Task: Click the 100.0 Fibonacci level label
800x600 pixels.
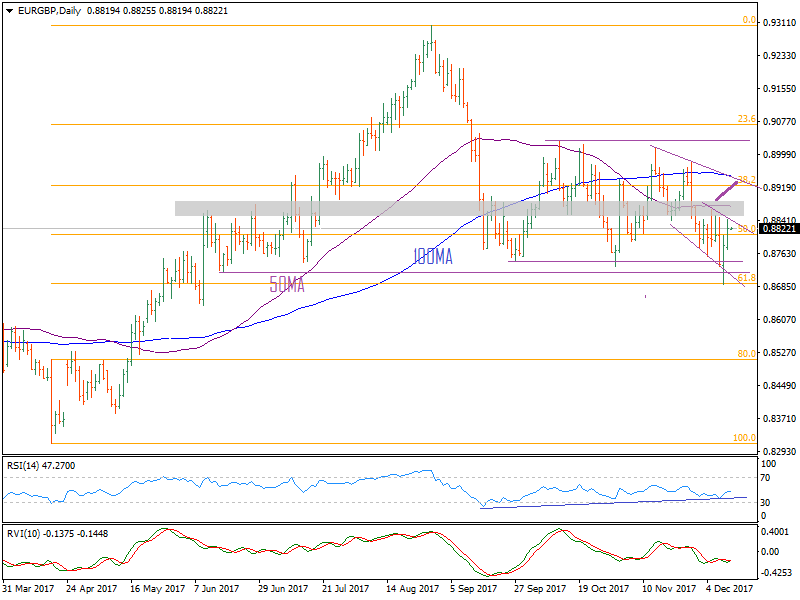Action: (743, 438)
